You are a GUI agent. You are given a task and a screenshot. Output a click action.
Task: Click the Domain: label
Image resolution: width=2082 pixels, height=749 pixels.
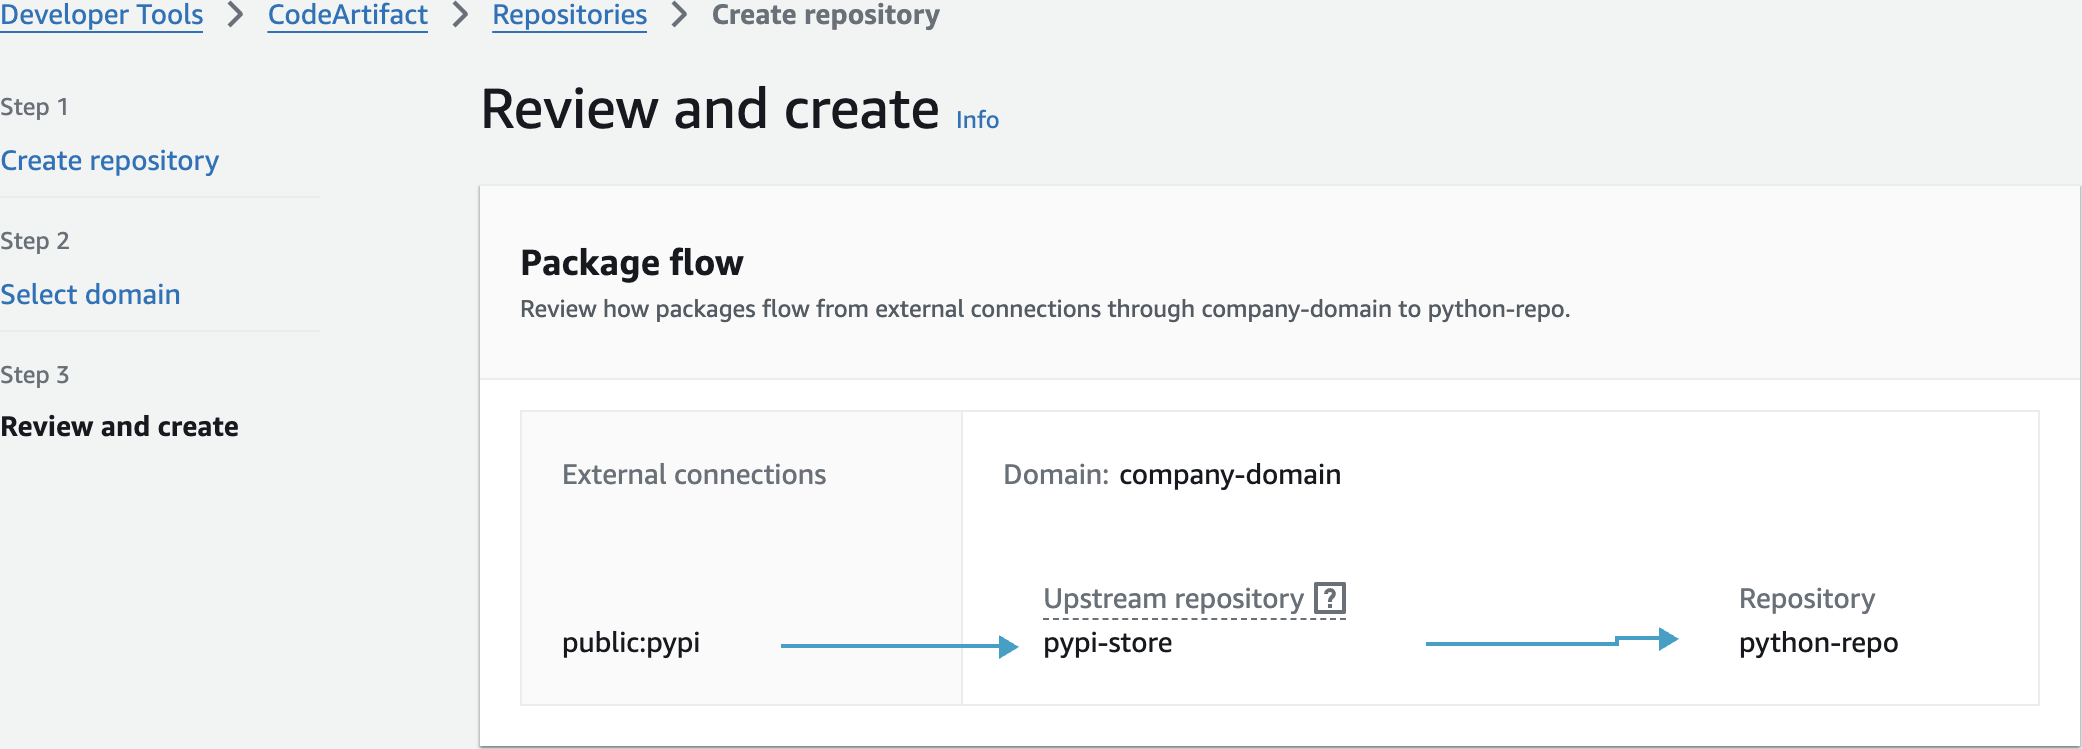click(1056, 474)
